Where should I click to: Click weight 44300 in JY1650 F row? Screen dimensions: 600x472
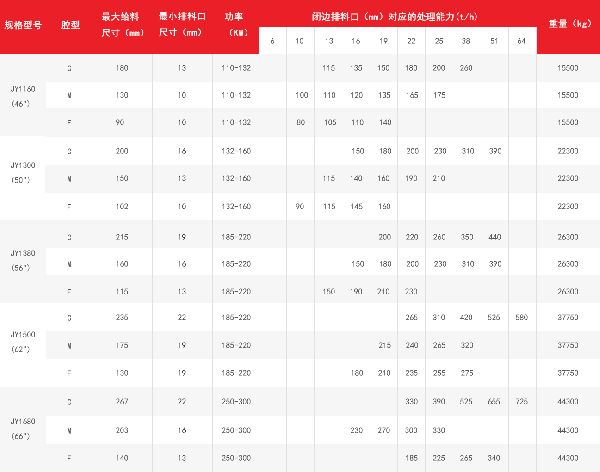coord(567,458)
